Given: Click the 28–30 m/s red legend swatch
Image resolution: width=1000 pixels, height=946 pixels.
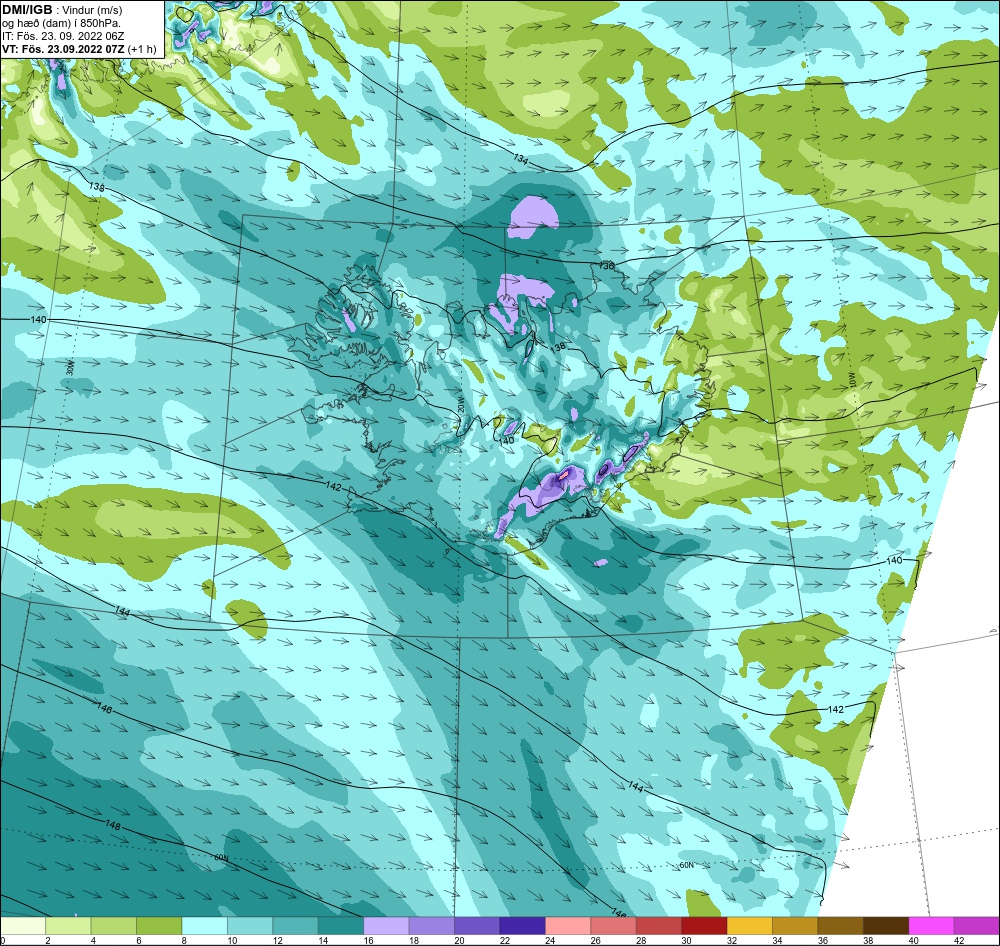Looking at the screenshot, I should pos(659,926).
